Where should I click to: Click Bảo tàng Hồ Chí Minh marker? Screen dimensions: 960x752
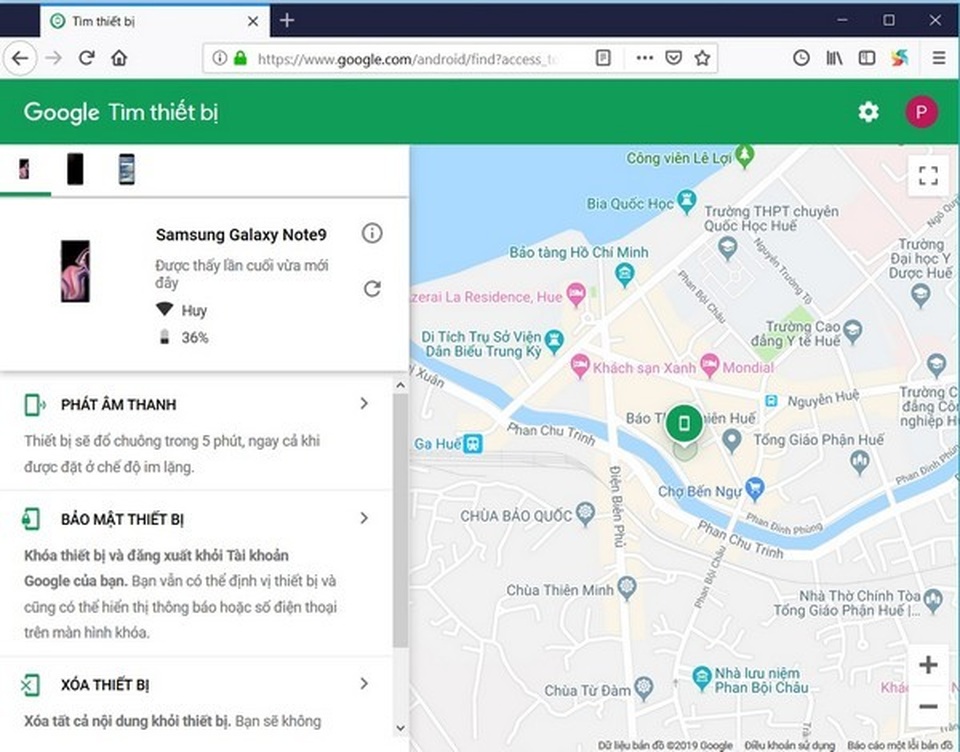(624, 273)
